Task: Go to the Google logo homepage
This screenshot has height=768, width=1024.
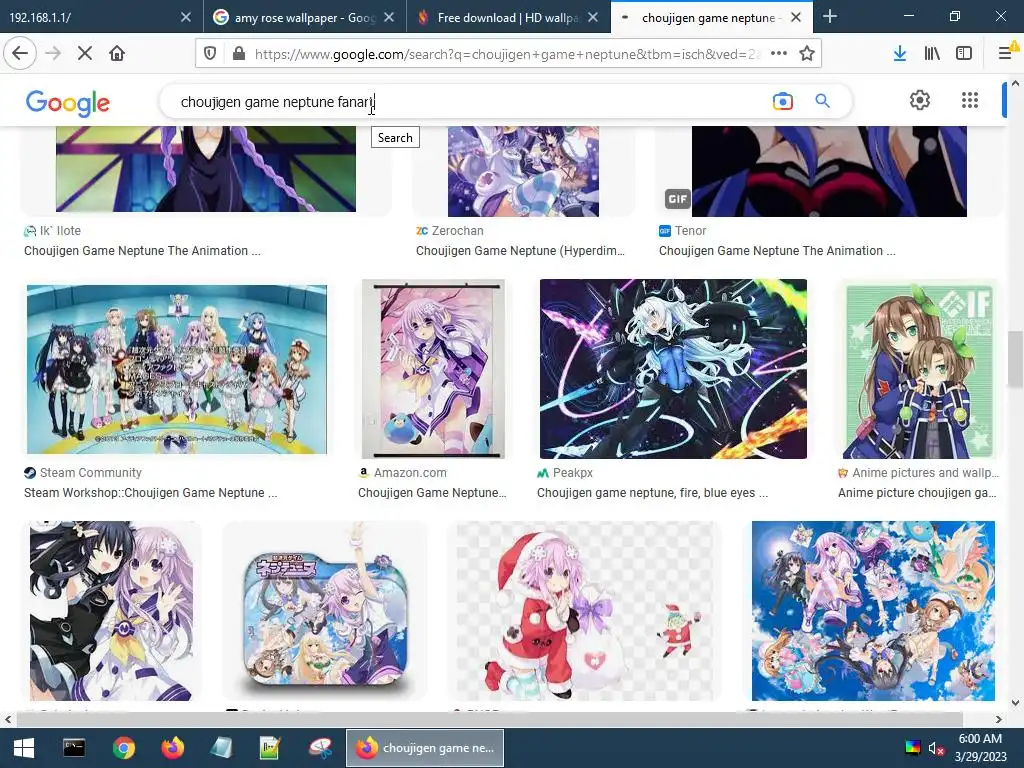Action: pyautogui.click(x=68, y=103)
